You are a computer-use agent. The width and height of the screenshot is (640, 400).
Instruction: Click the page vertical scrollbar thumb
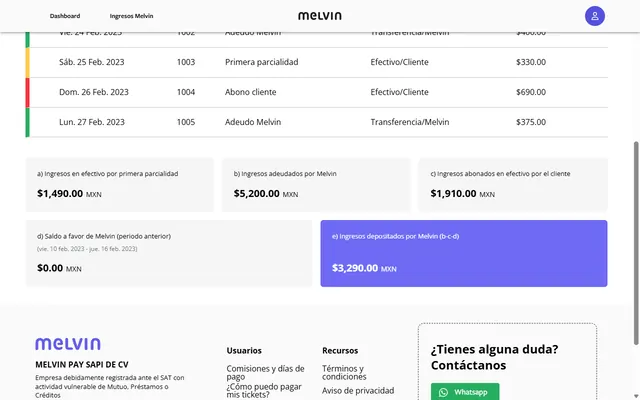[x=636, y=243]
